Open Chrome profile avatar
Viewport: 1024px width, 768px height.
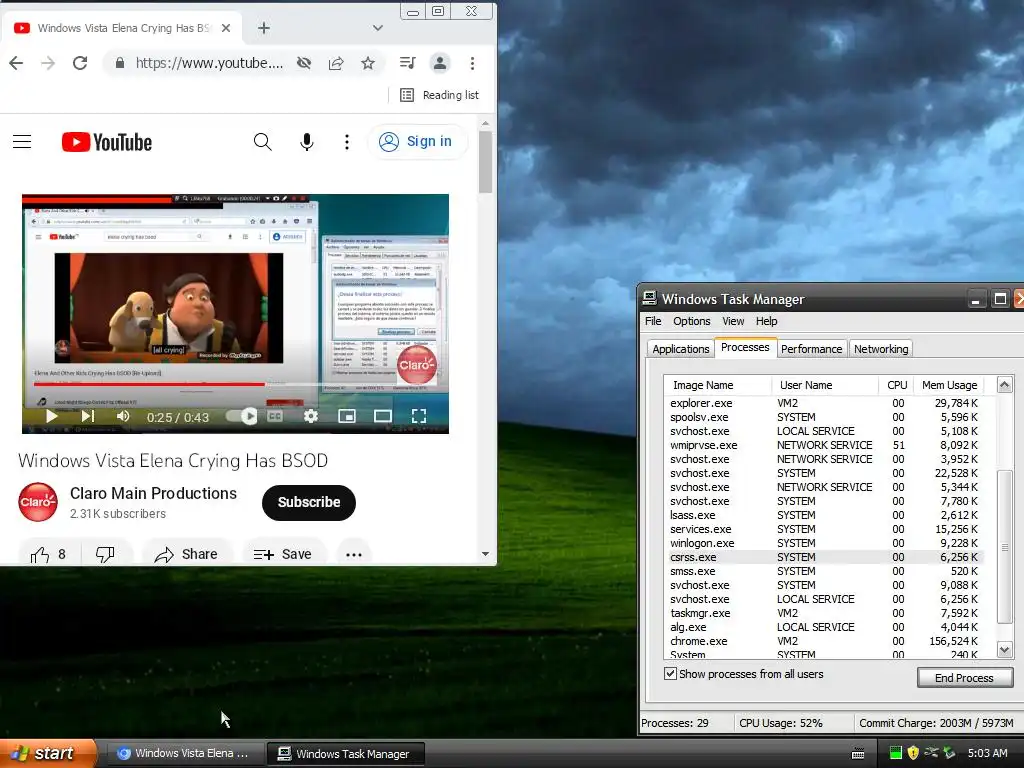[440, 63]
